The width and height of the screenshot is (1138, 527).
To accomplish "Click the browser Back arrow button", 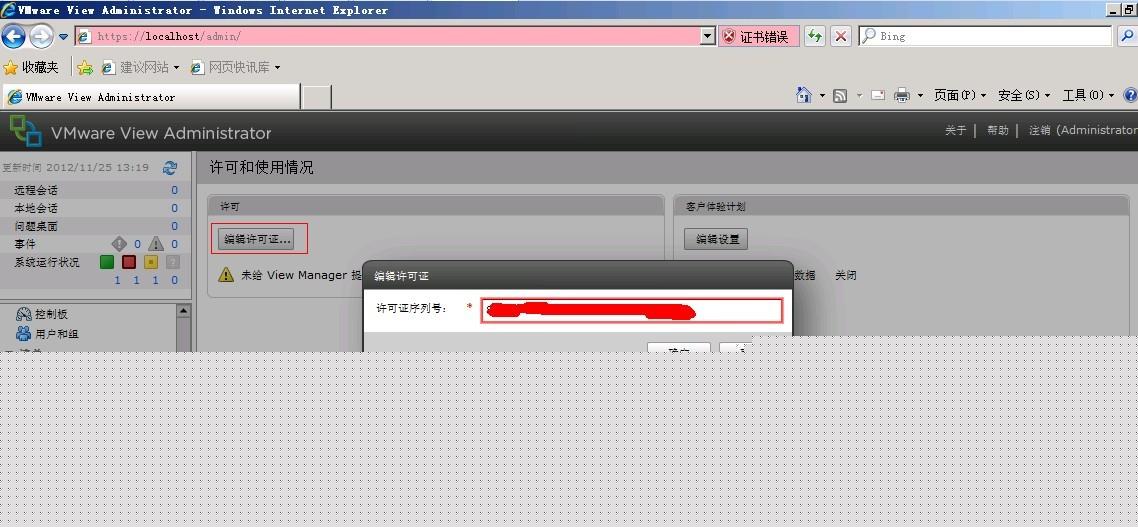I will [14, 36].
